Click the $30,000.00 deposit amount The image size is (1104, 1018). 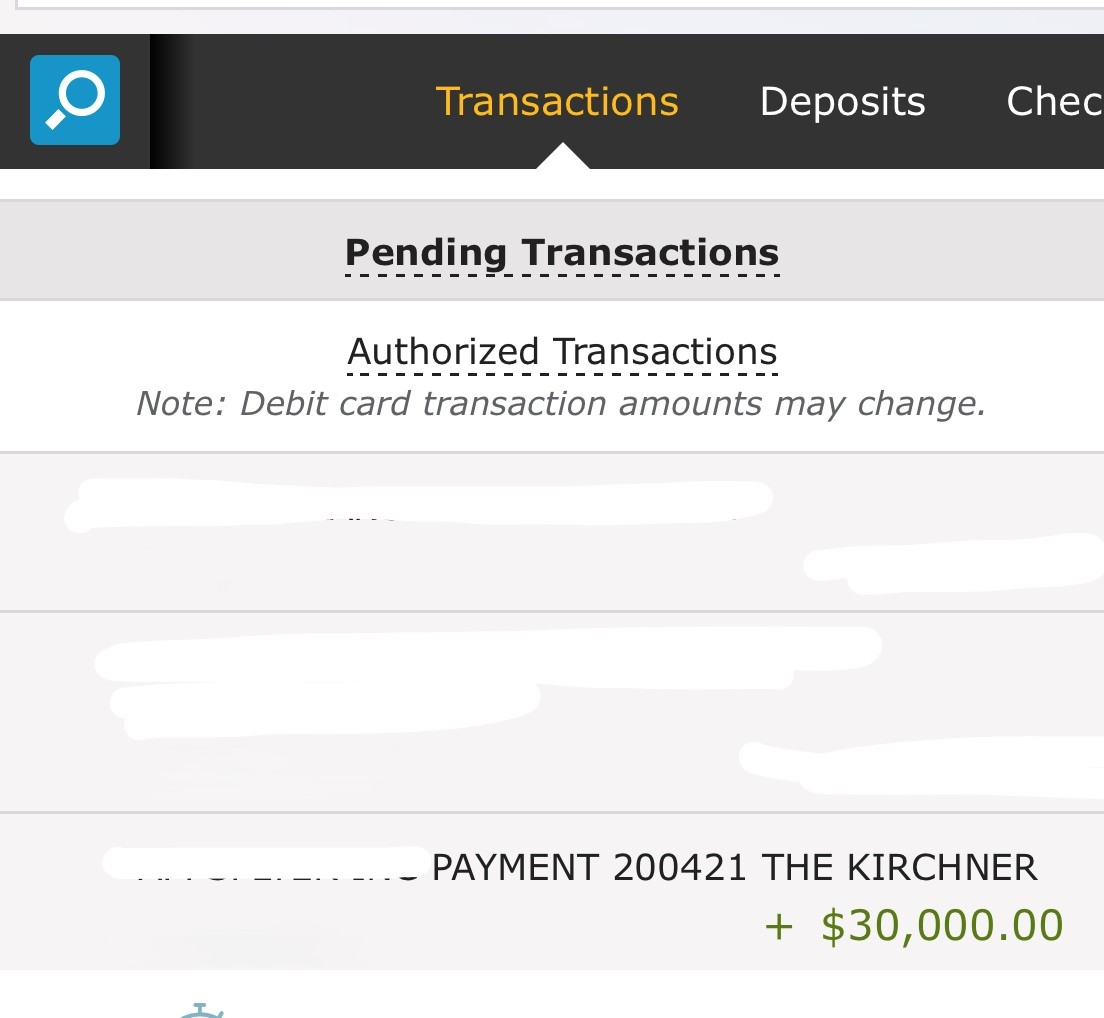coord(941,926)
